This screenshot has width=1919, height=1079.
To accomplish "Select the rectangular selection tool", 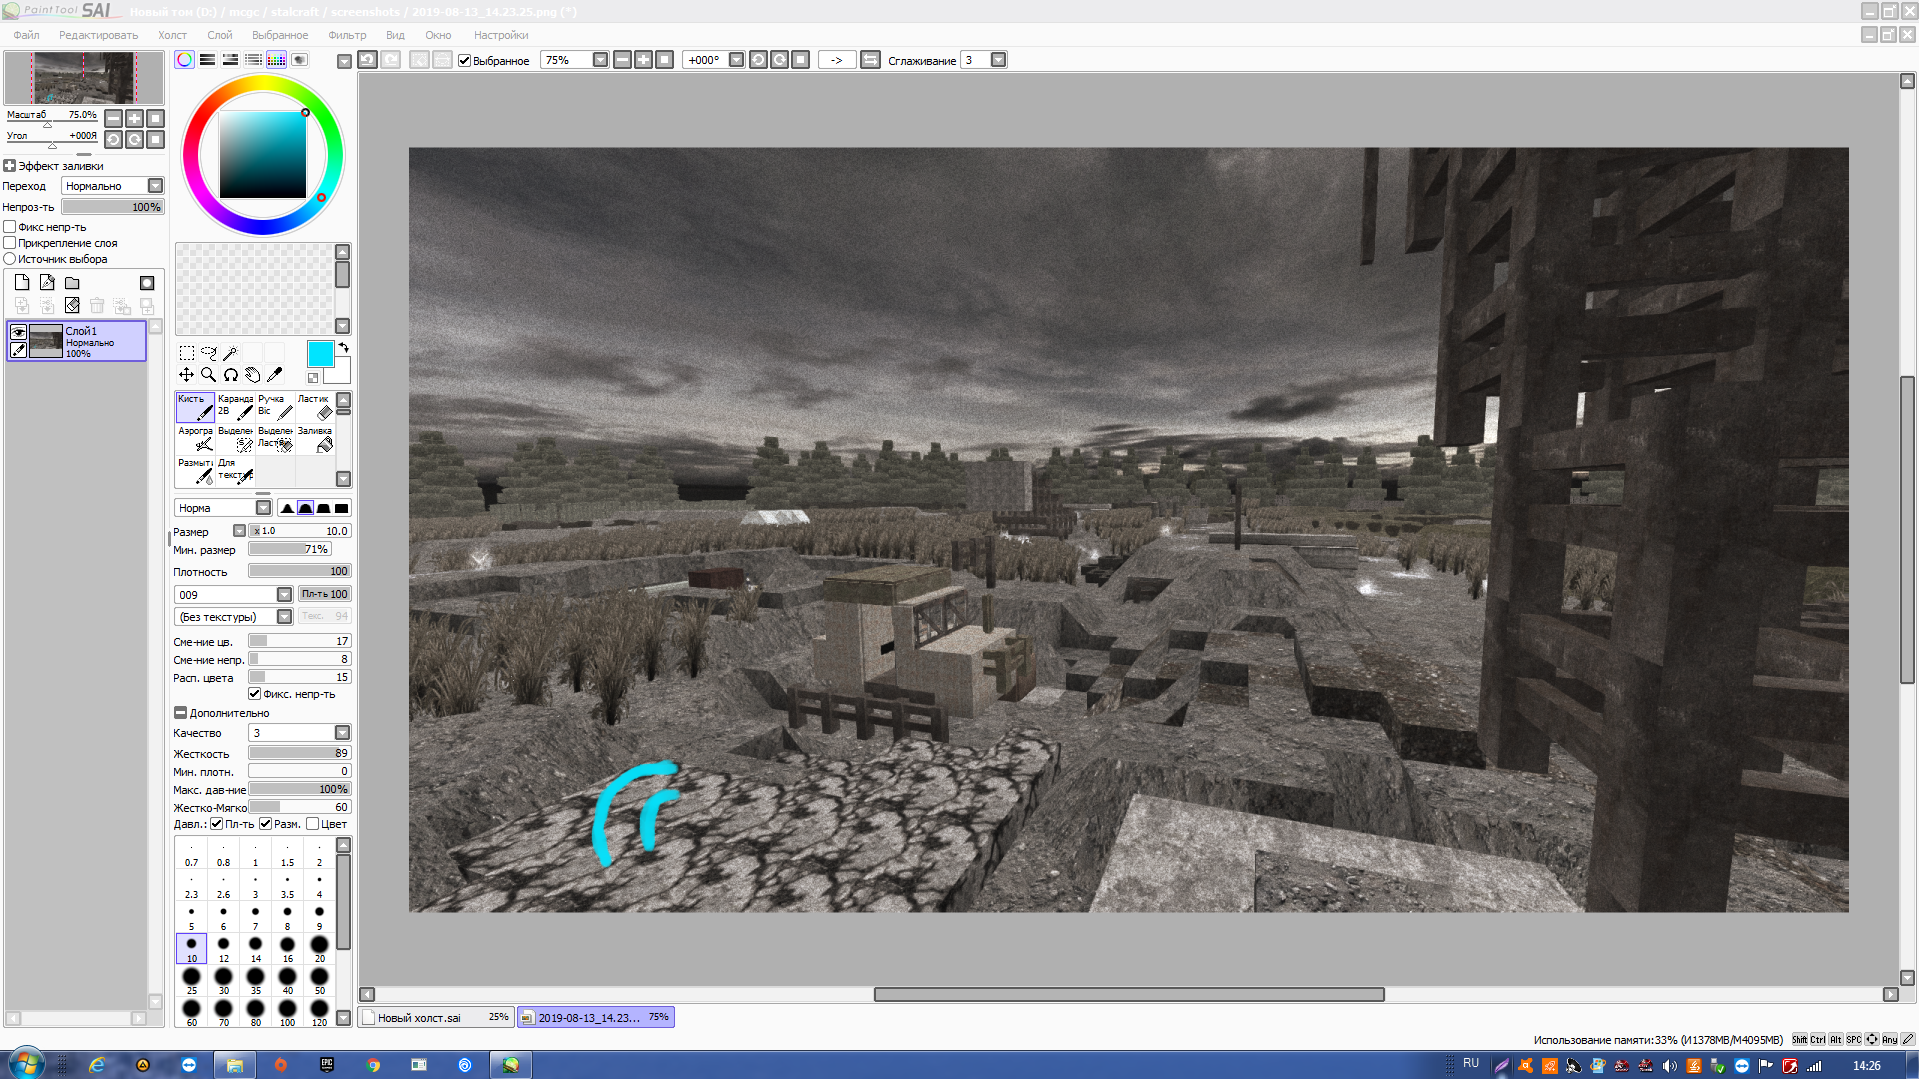I will tap(187, 353).
